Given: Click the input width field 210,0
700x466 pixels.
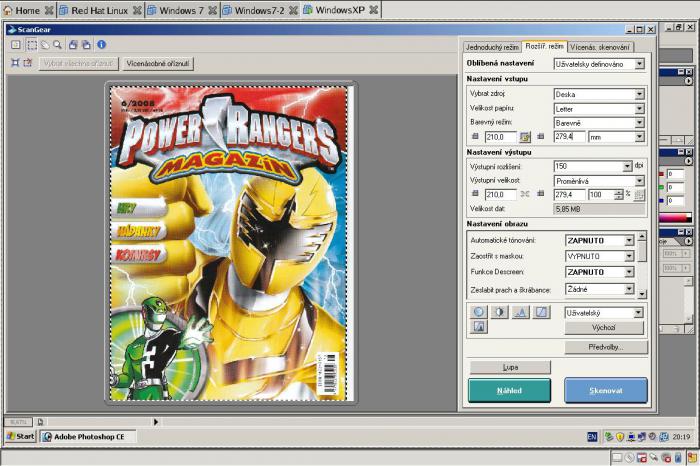Looking at the screenshot, I should (x=500, y=137).
